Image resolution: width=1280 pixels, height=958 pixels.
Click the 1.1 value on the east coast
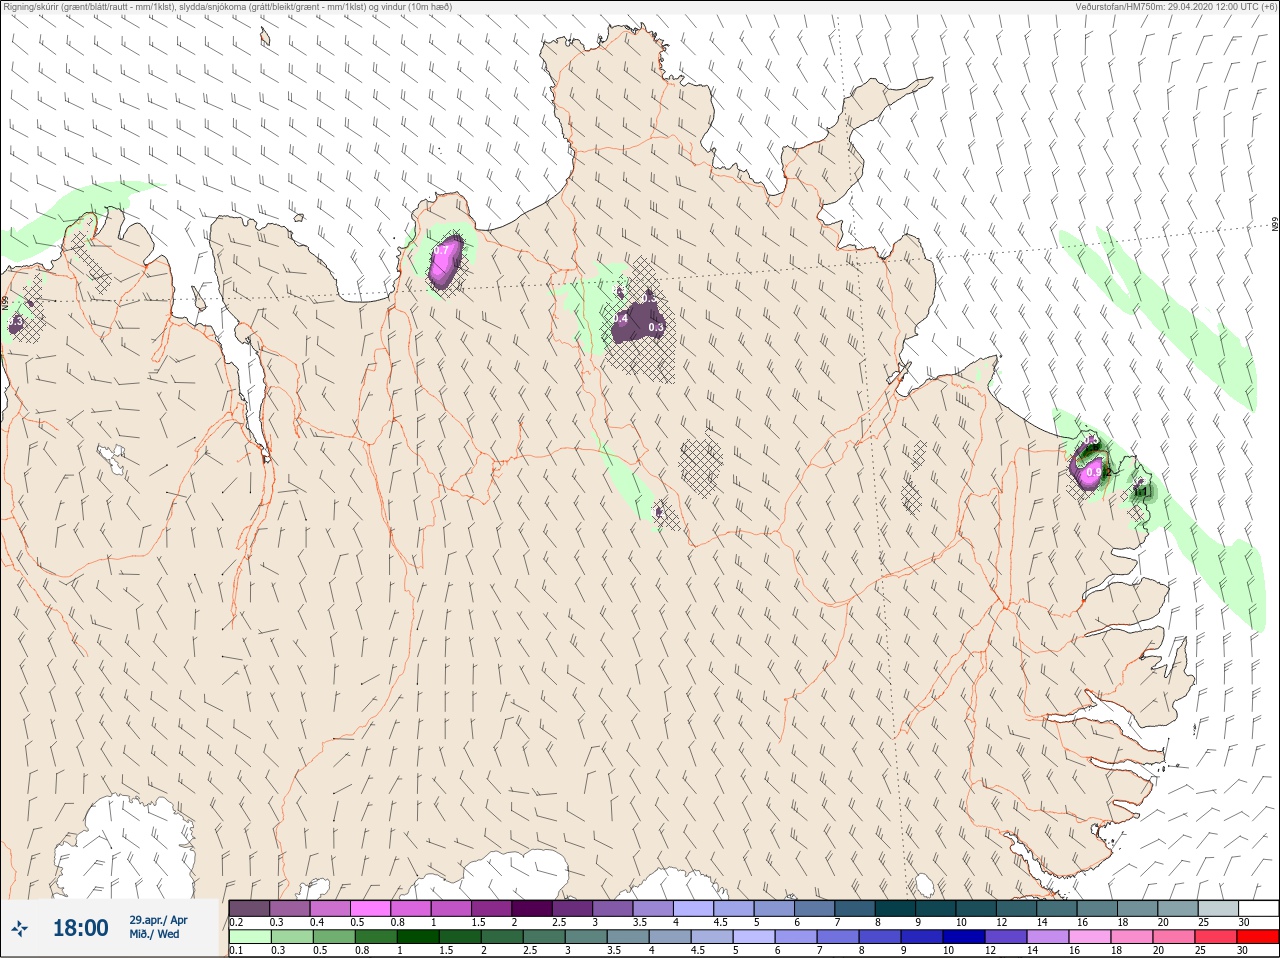[x=1140, y=491]
